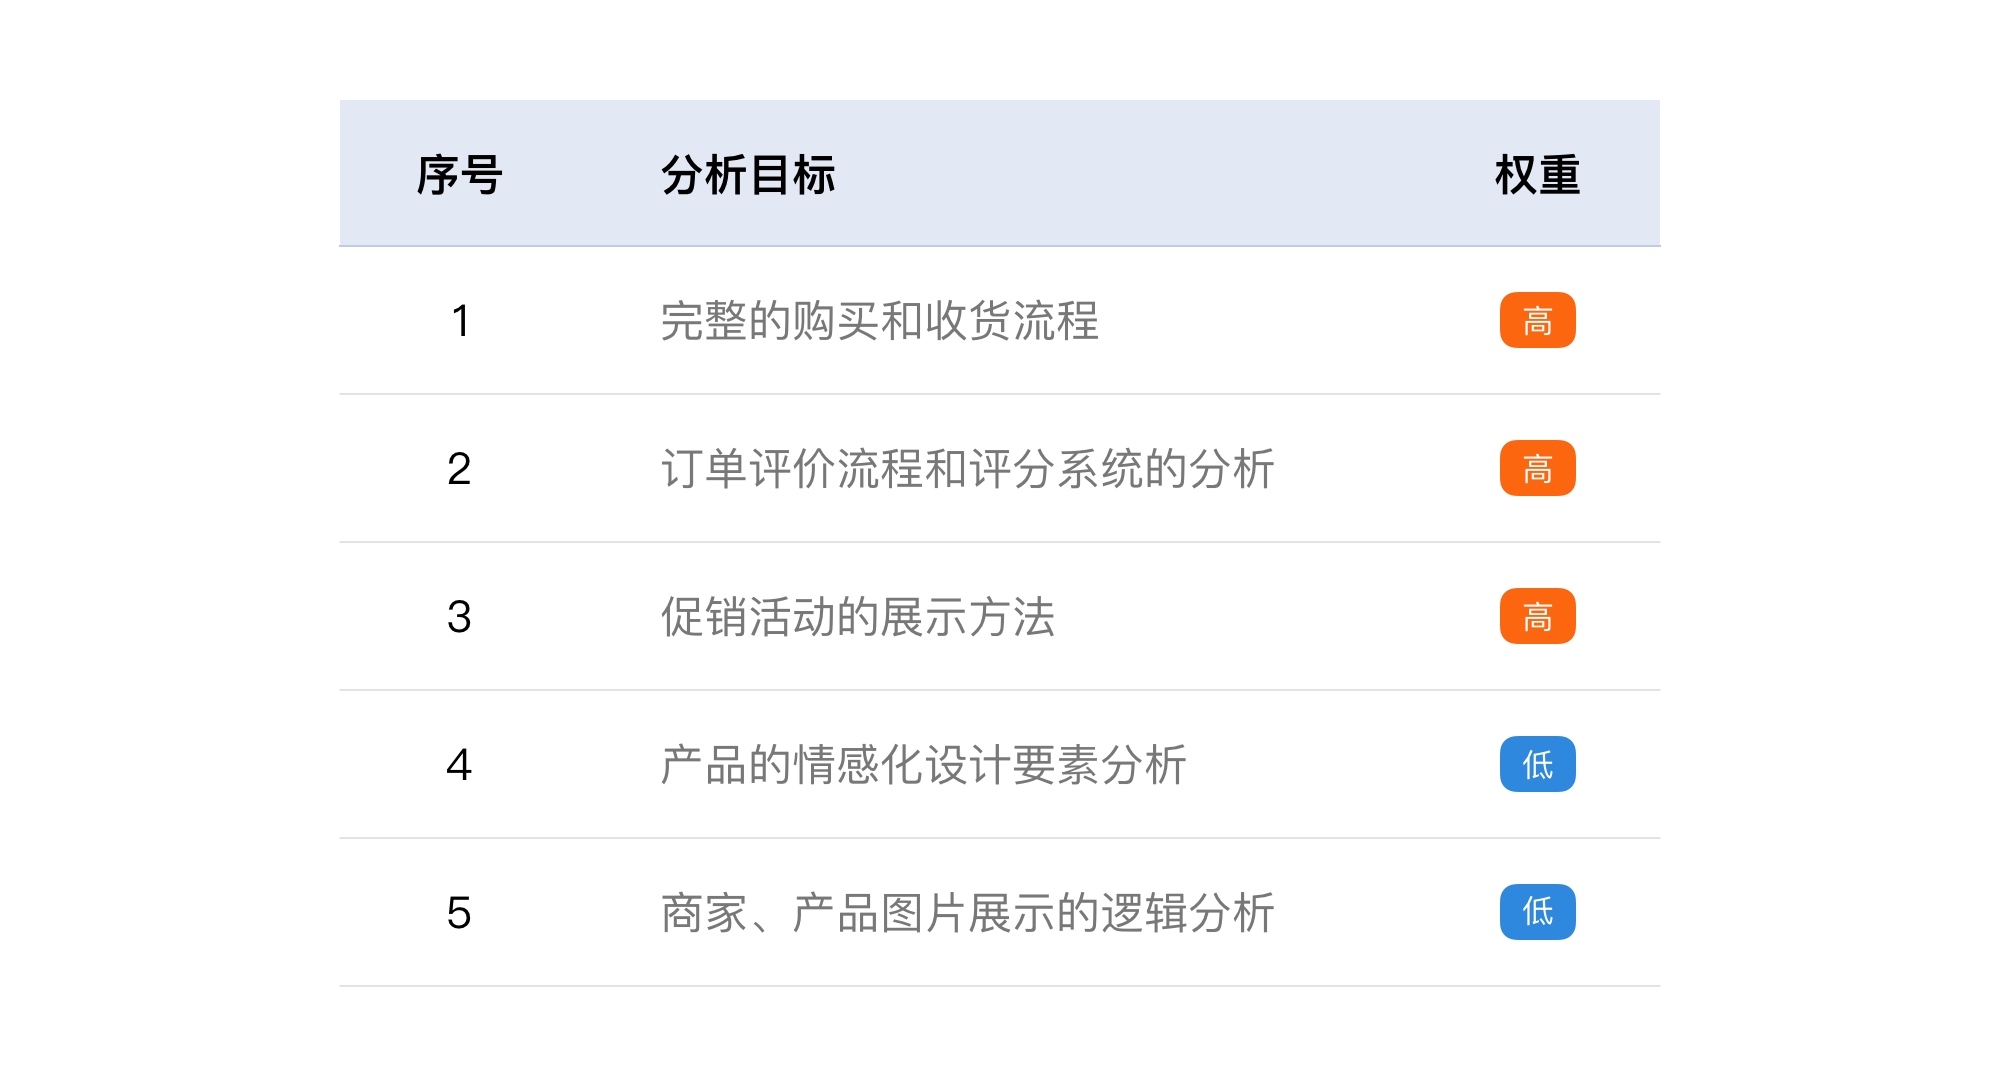This screenshot has width=2000, height=1086.
Task: Click empty header area between 分析目标 and 权重
Action: (x=1165, y=173)
